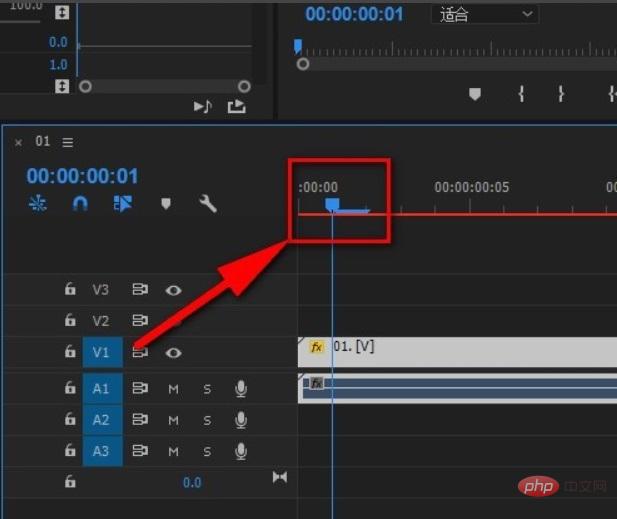The image size is (617, 519).
Task: Mute track A3
Action: click(174, 452)
